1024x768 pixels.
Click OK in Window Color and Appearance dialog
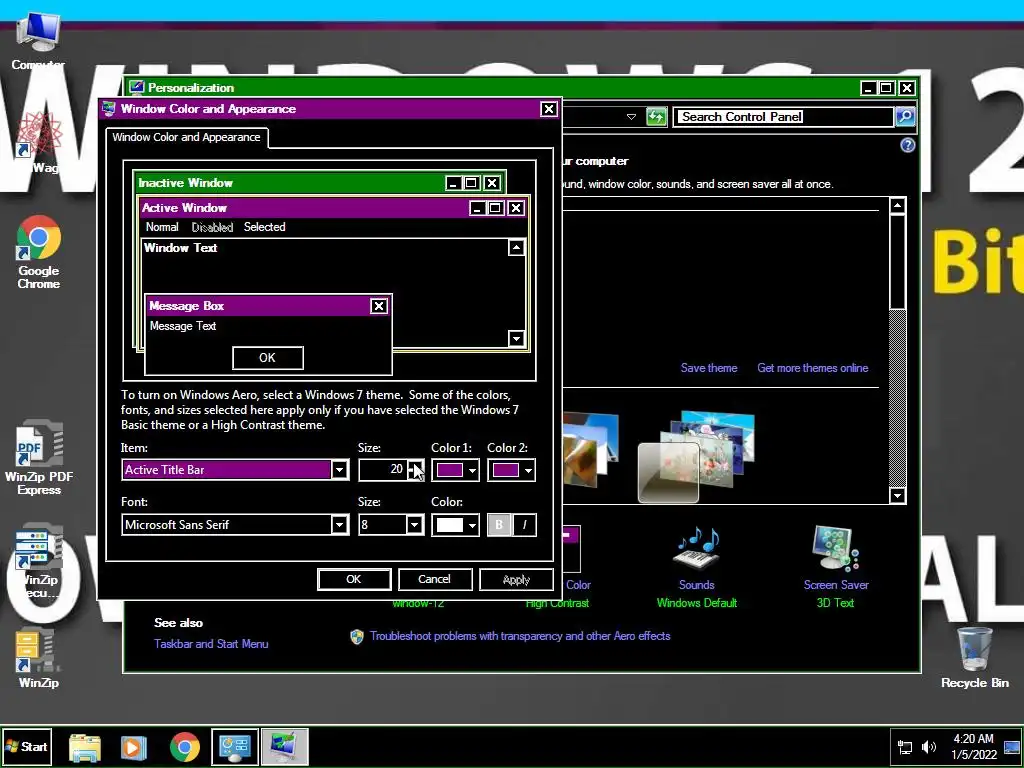[354, 579]
